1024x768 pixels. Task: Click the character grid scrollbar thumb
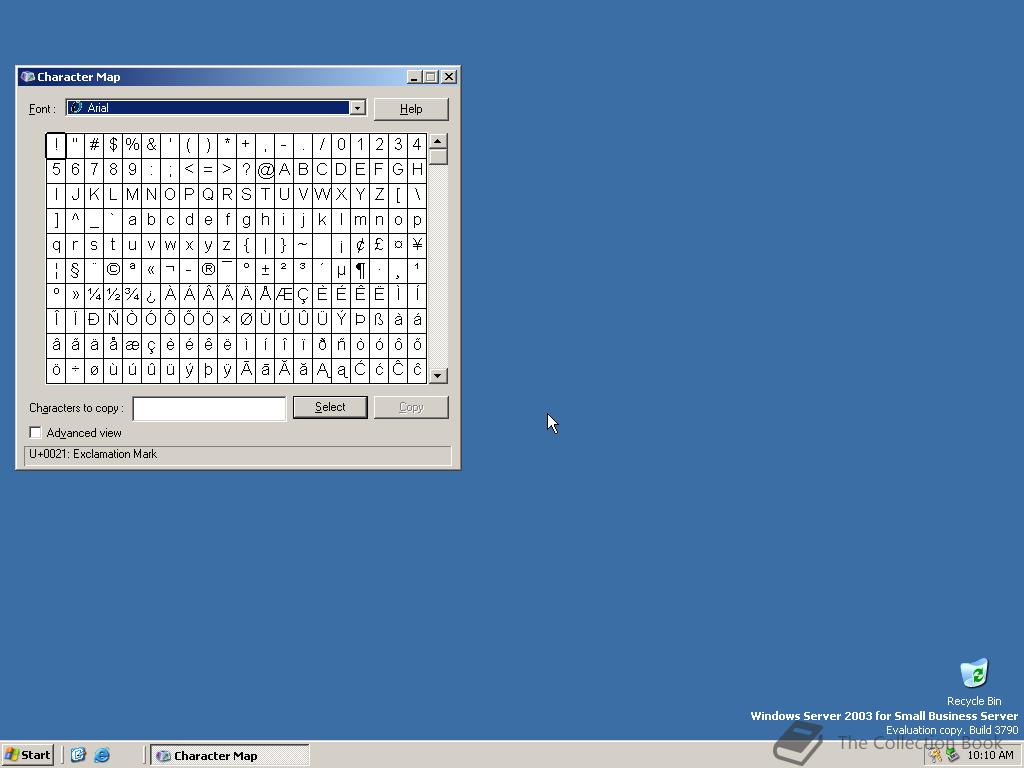click(x=438, y=157)
